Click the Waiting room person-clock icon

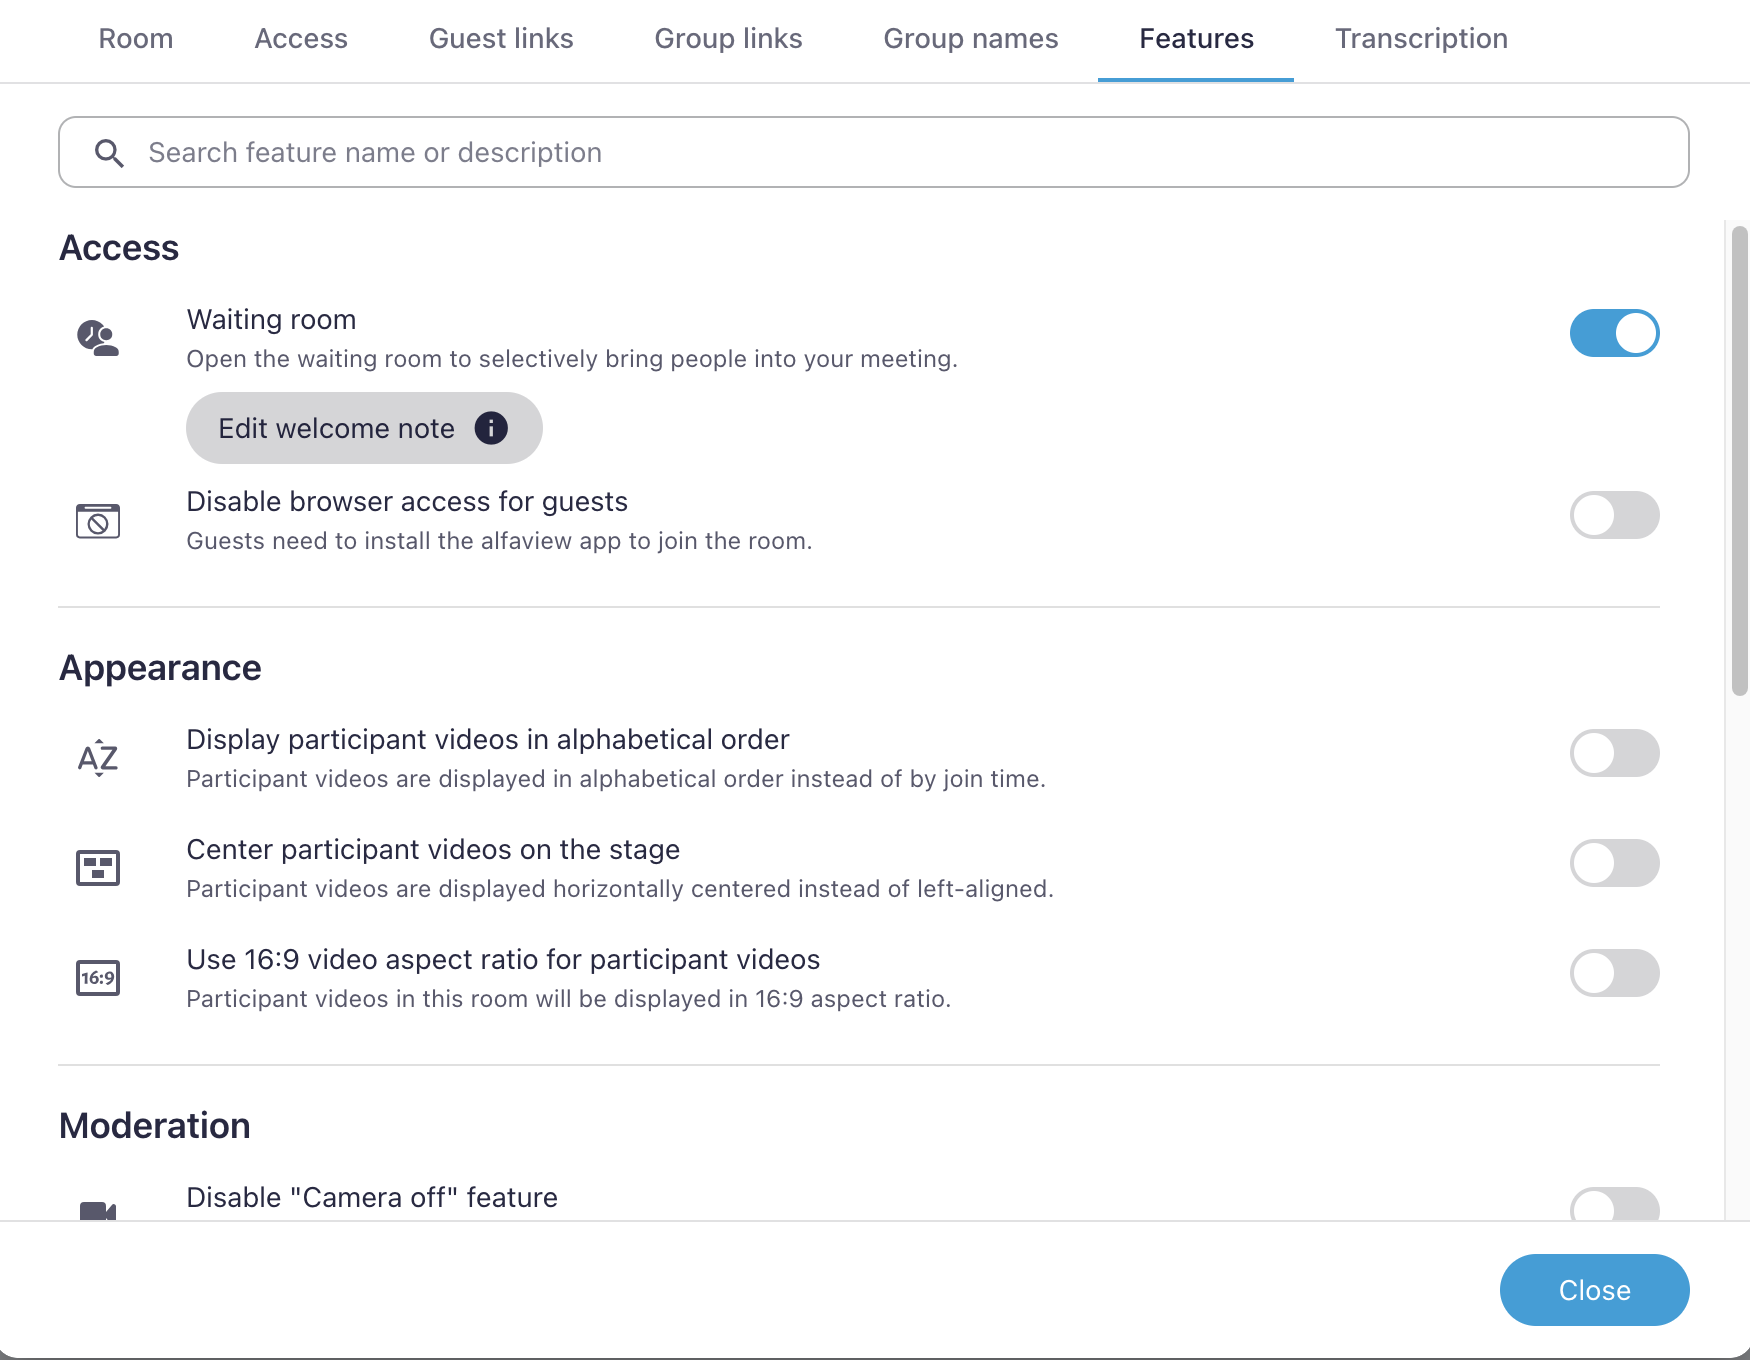coord(98,338)
